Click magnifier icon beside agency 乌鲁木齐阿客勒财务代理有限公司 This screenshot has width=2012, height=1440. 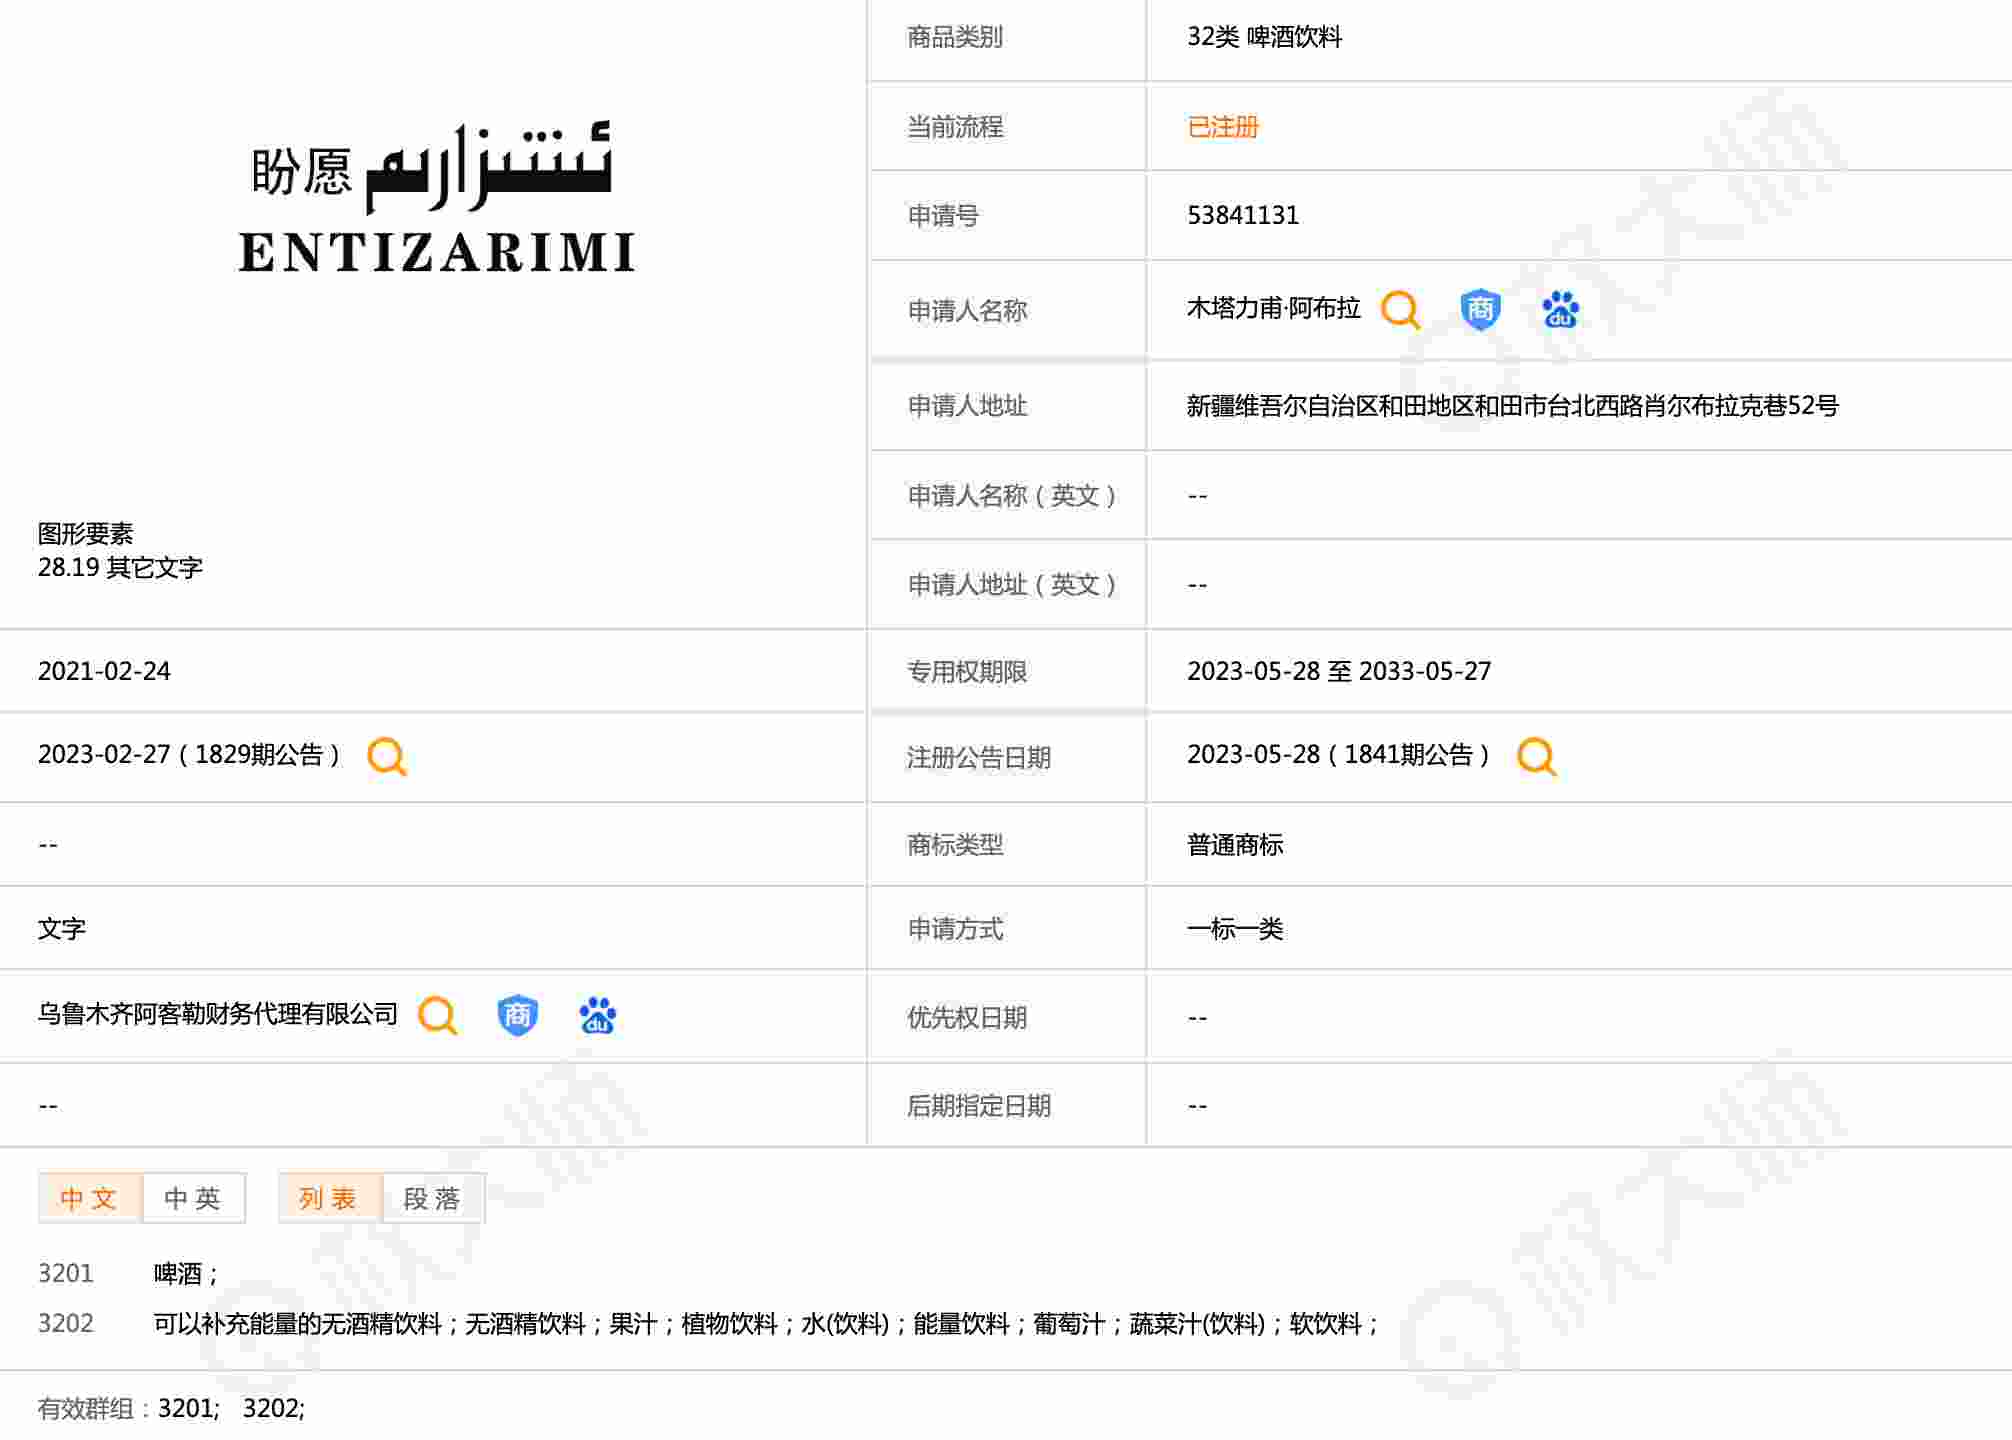[437, 1015]
